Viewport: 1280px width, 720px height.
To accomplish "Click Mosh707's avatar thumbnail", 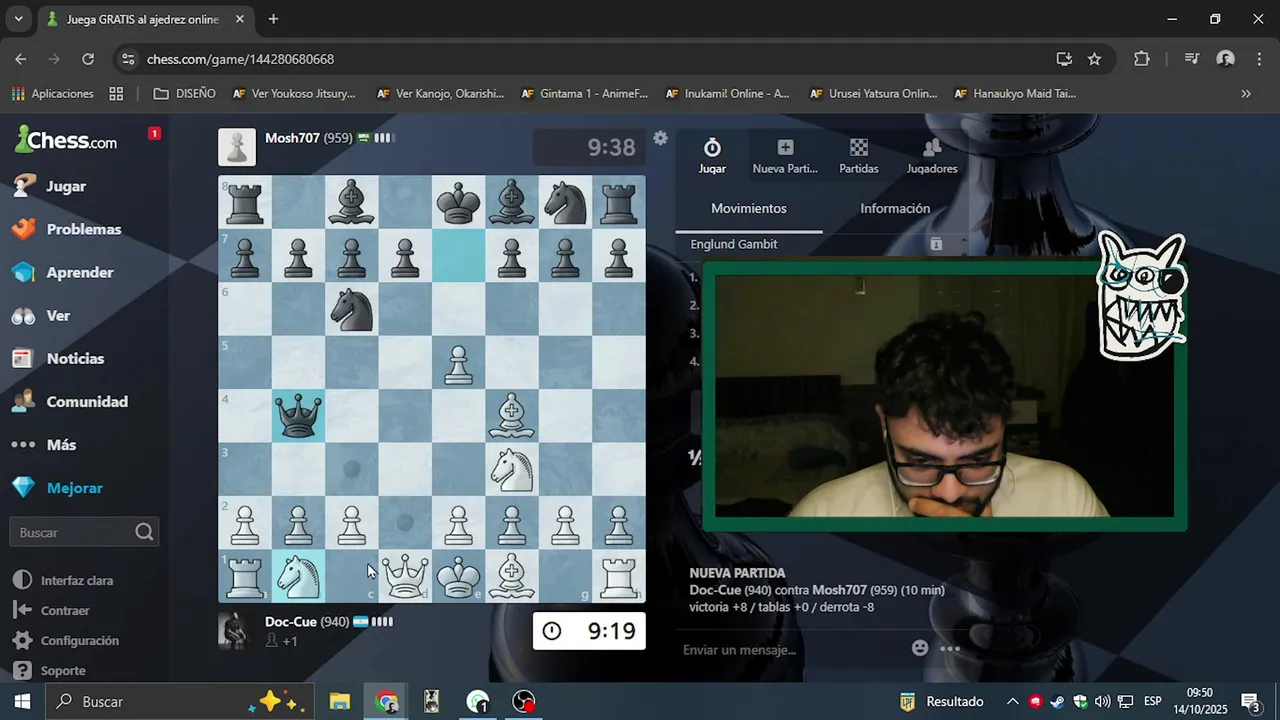I will [x=237, y=147].
